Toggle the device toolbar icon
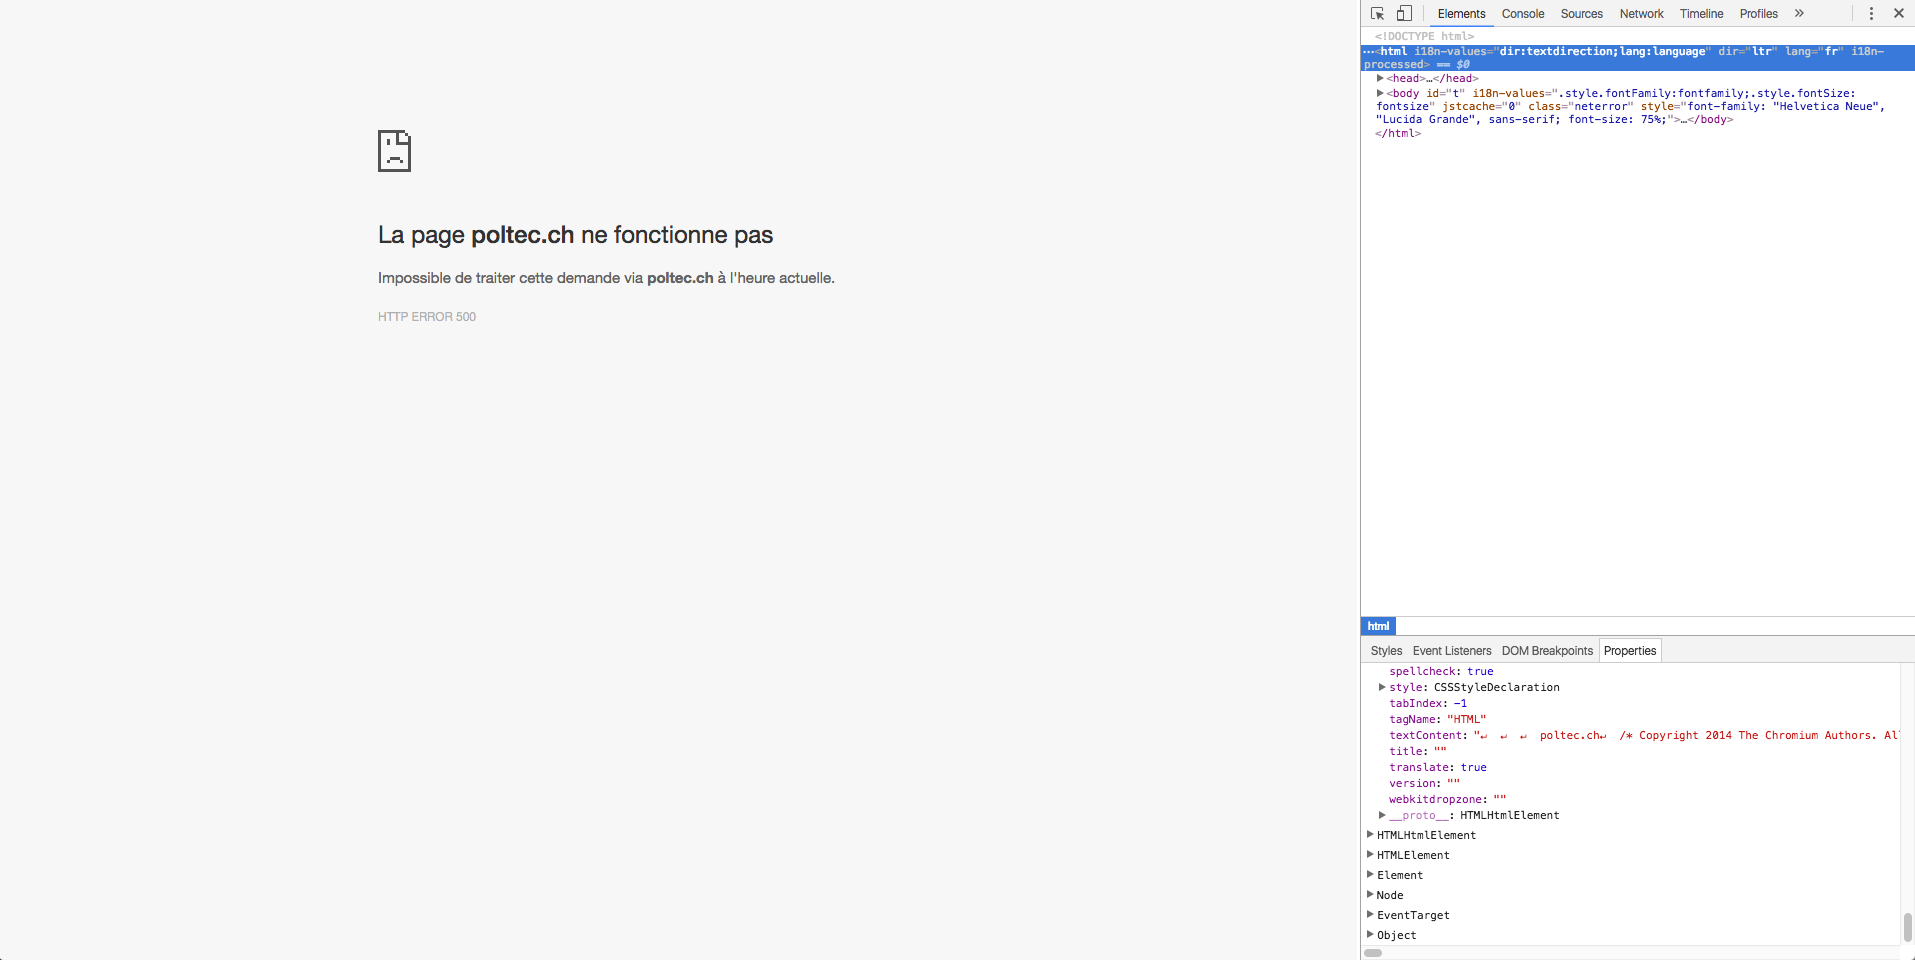1915x960 pixels. 1404,14
